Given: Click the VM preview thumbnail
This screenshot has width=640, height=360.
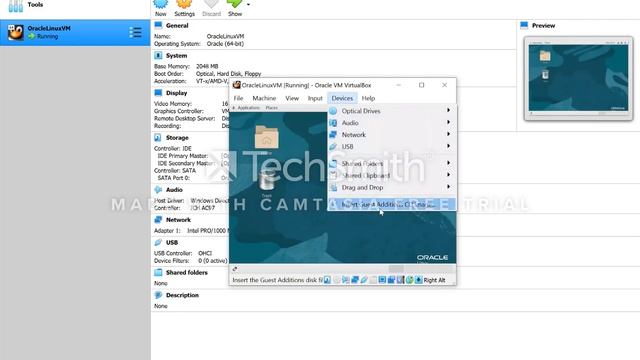Looking at the screenshot, I should [578, 78].
